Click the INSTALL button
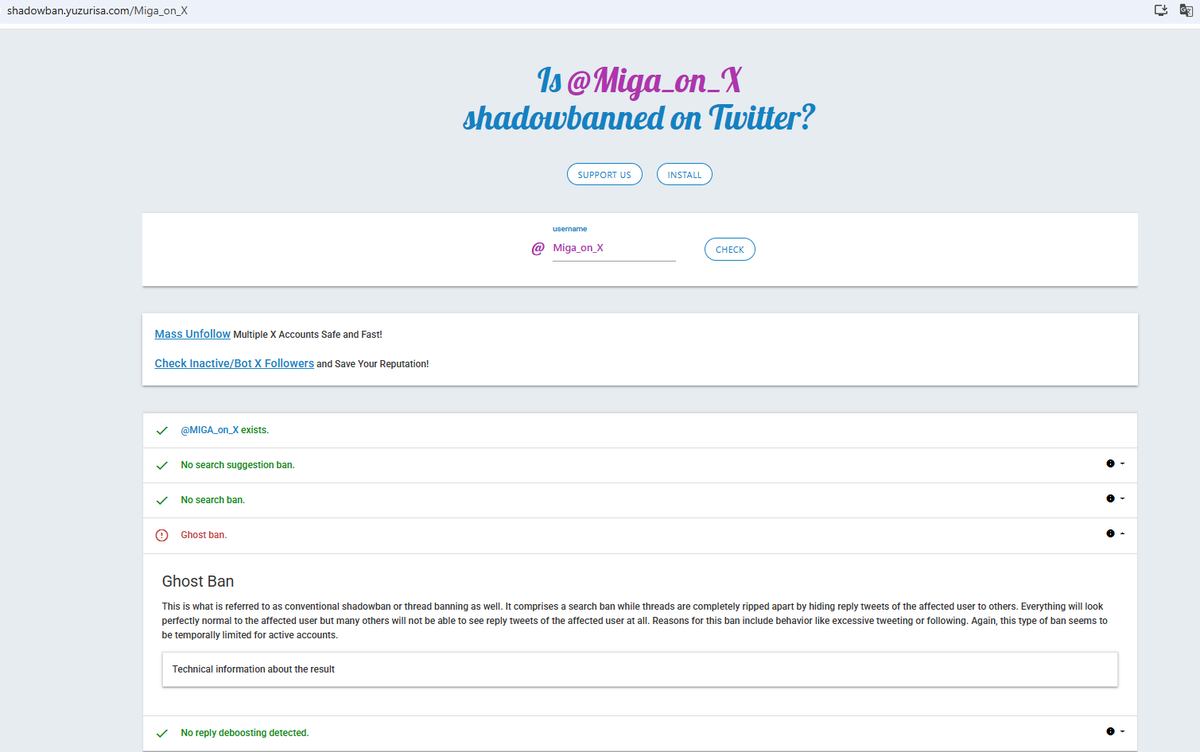 pos(684,174)
